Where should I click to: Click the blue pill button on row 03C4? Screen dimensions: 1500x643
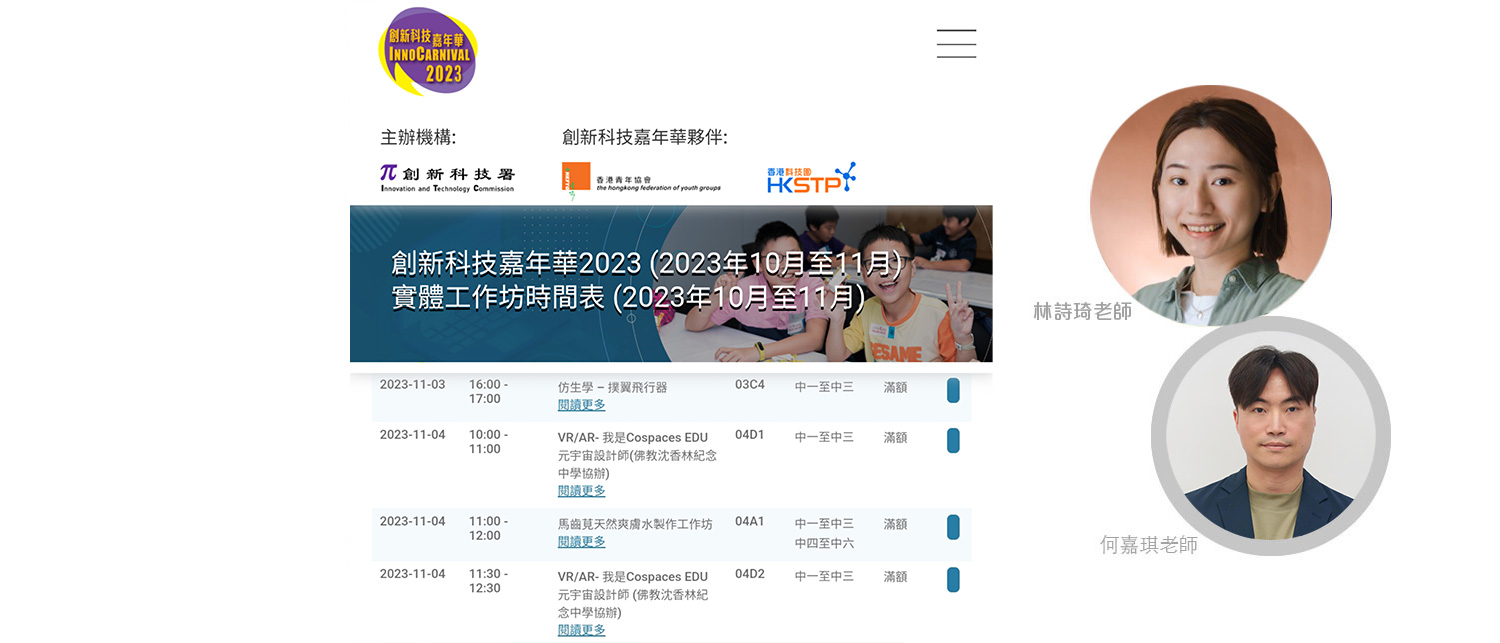tap(951, 390)
